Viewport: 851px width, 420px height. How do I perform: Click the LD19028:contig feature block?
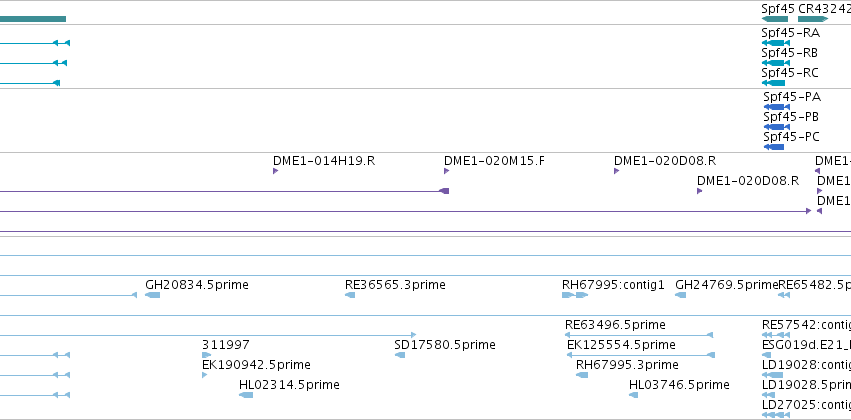772,375
